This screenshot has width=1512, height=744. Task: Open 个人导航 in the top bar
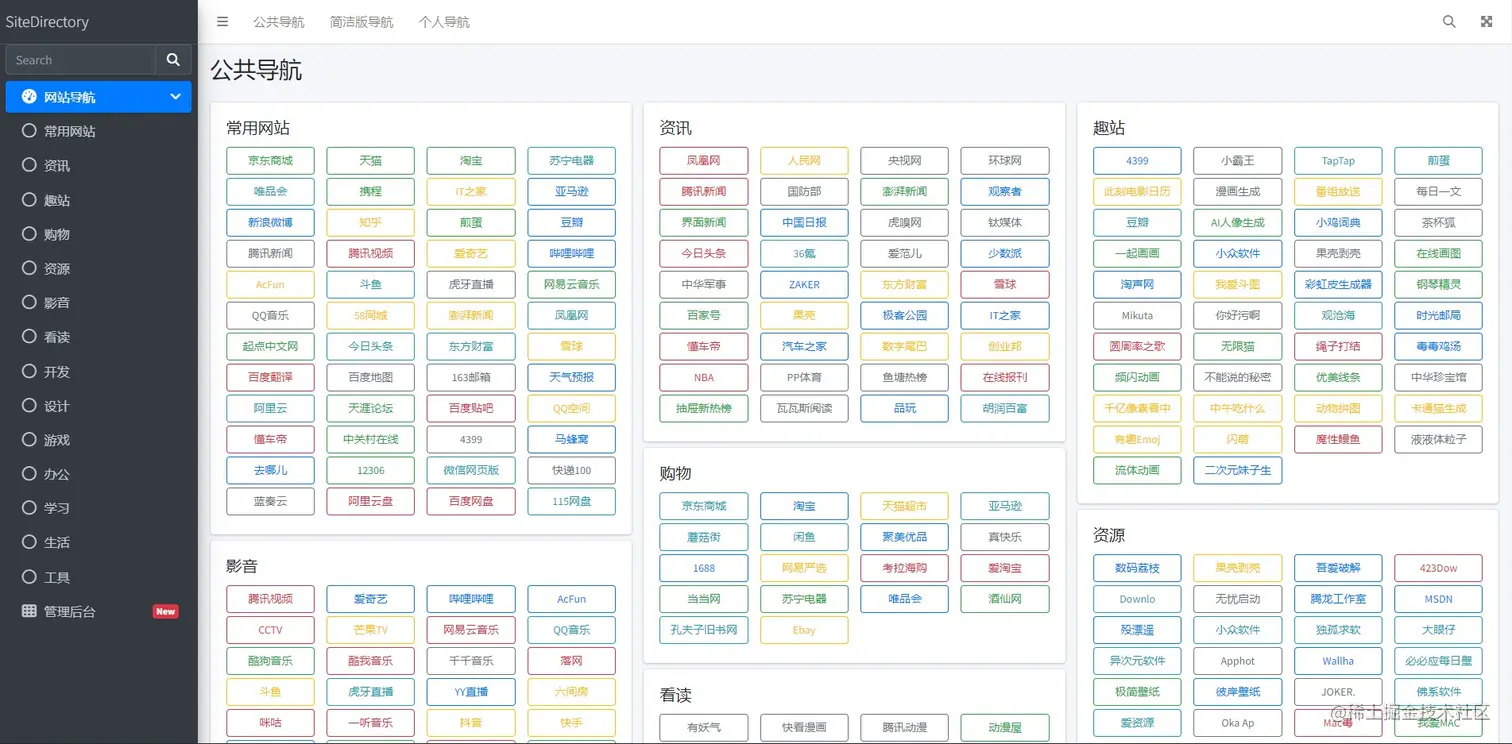[x=444, y=21]
